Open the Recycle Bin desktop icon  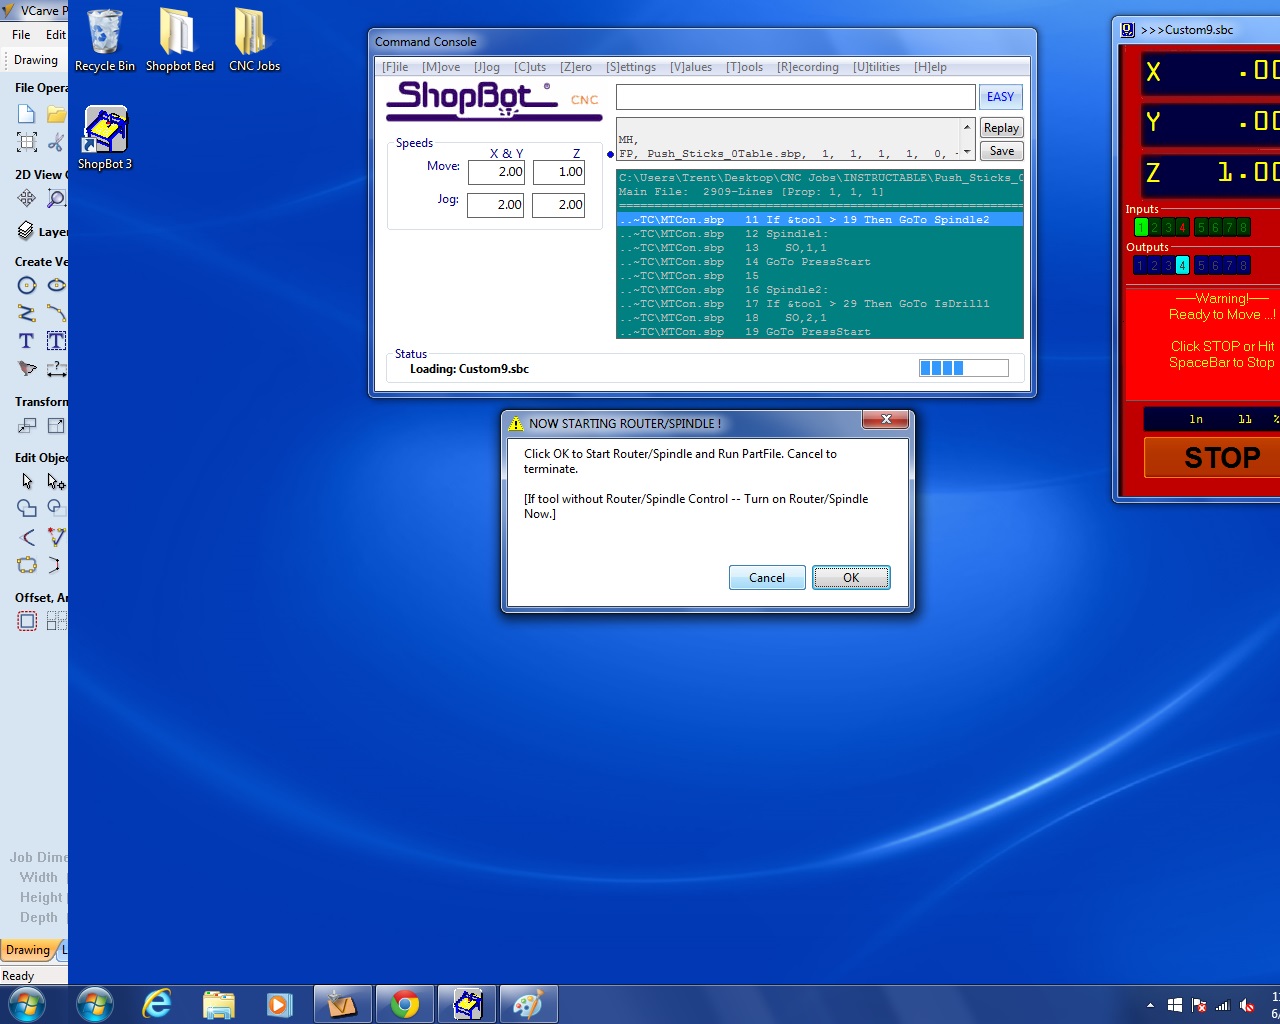104,40
